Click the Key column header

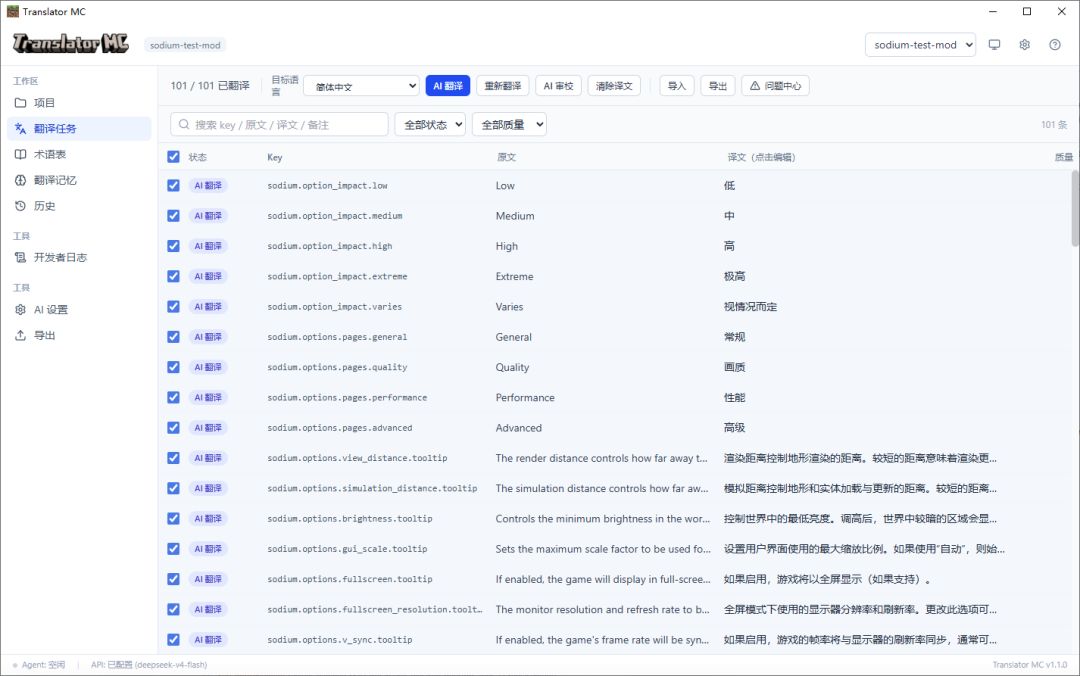click(x=275, y=157)
